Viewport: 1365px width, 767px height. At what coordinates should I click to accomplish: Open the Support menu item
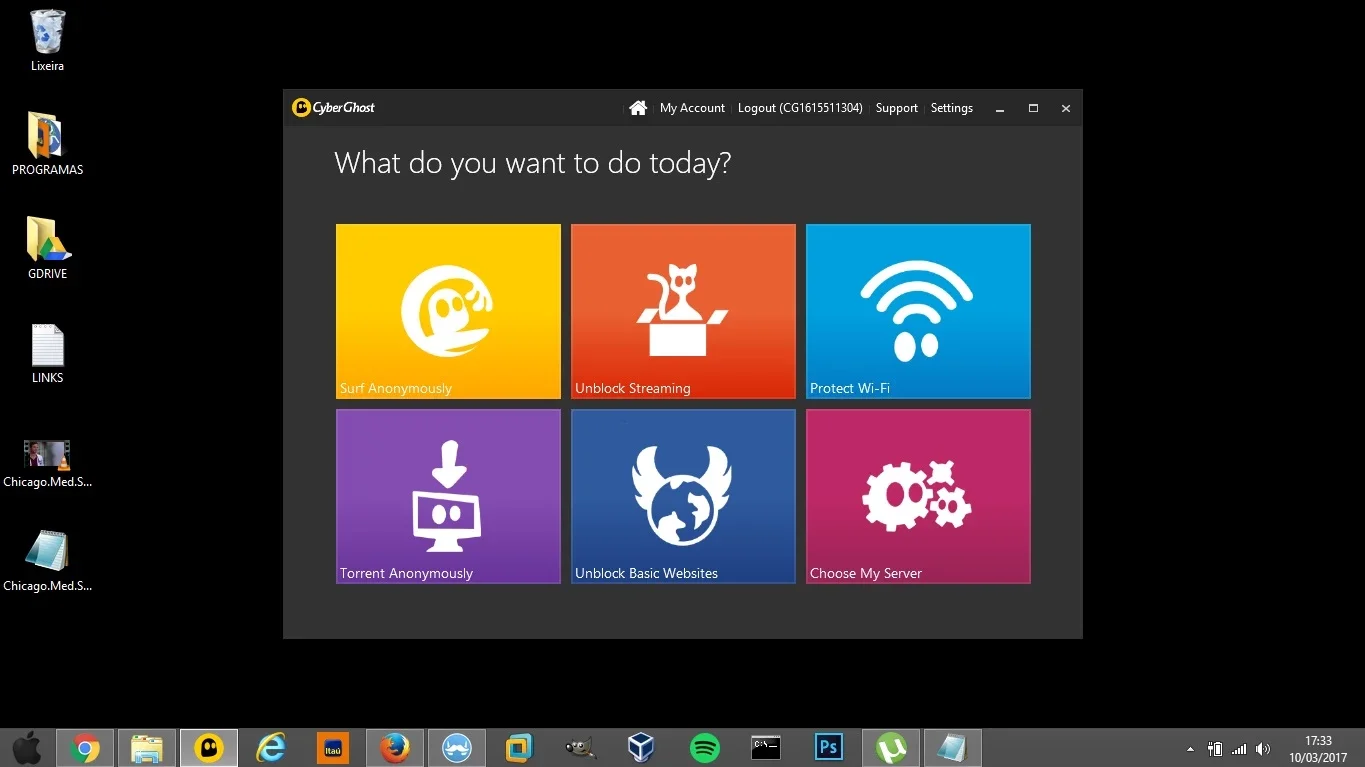(896, 108)
